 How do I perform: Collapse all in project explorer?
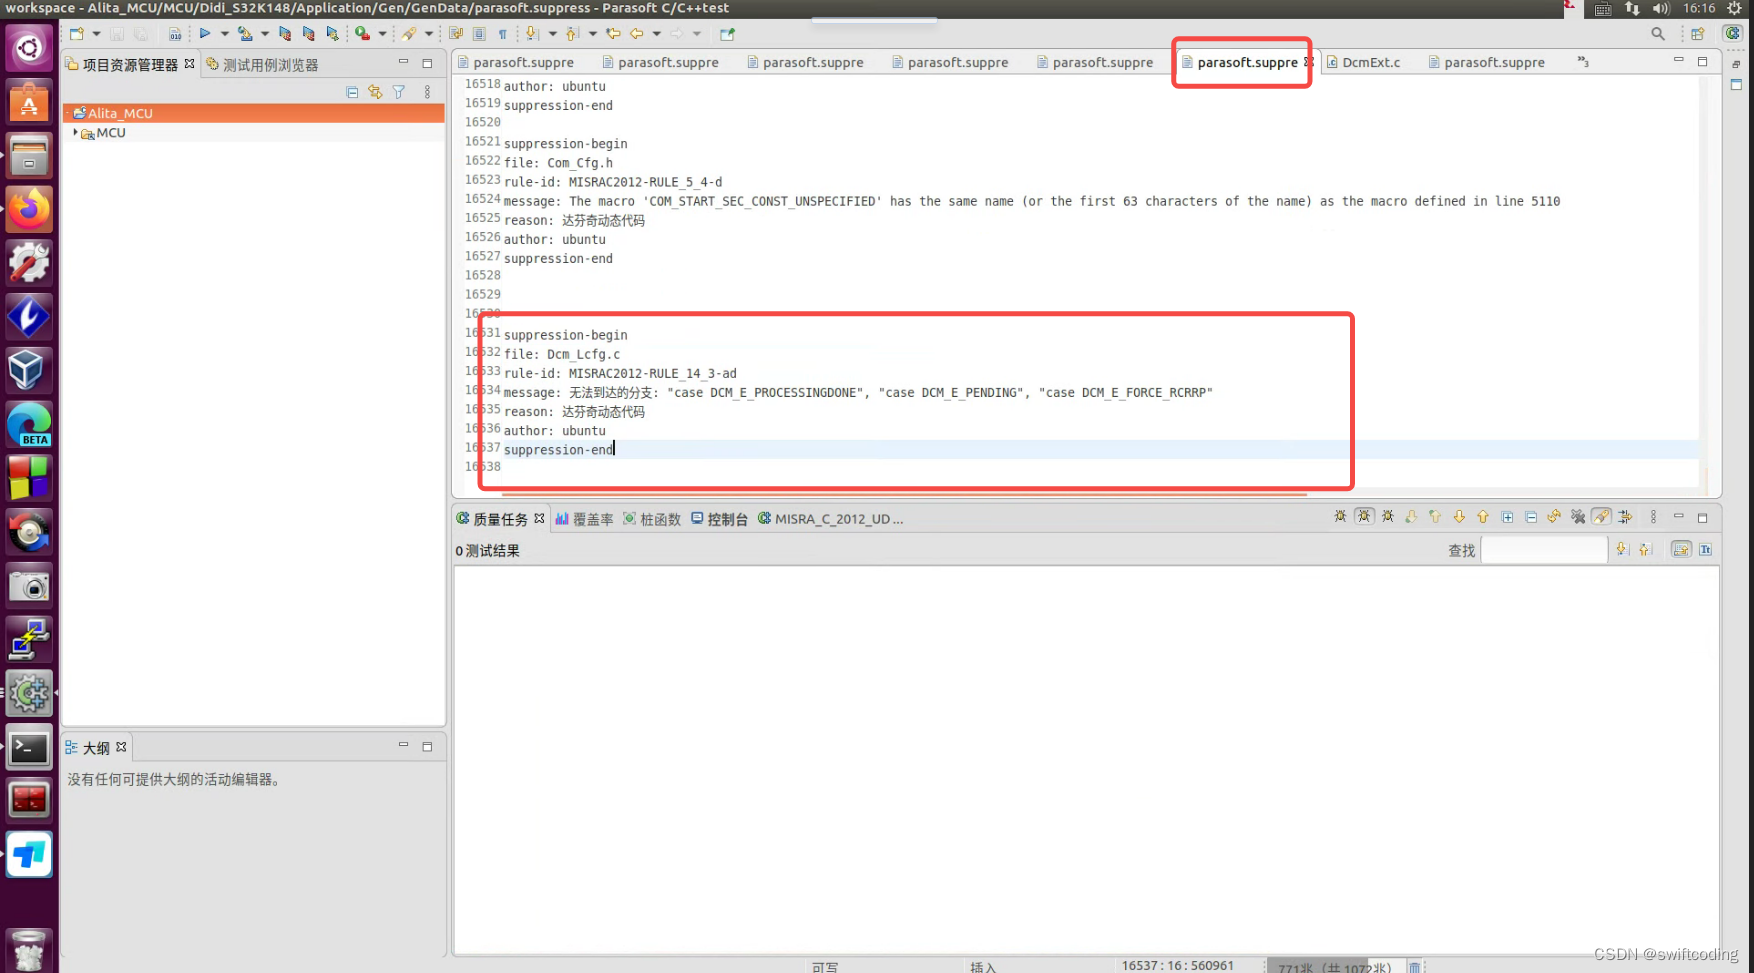tap(352, 92)
